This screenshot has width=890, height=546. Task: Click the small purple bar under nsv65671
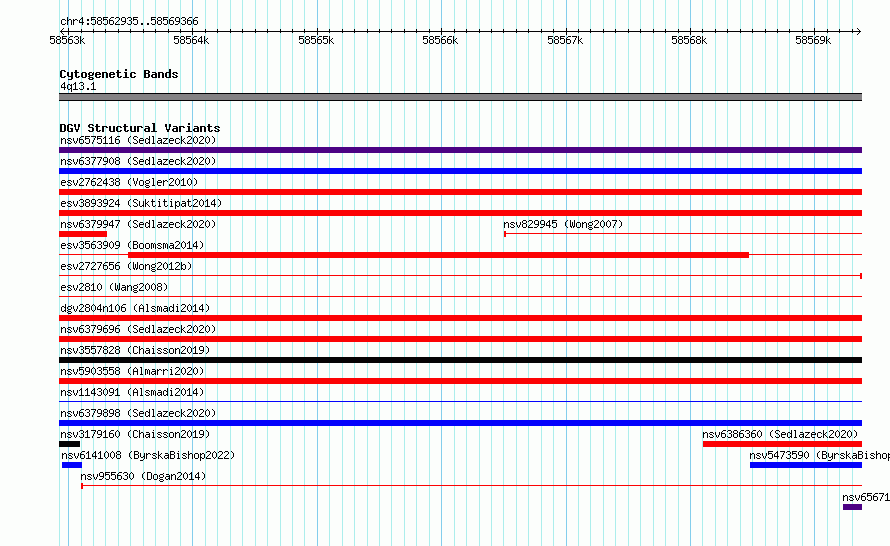[x=853, y=507]
